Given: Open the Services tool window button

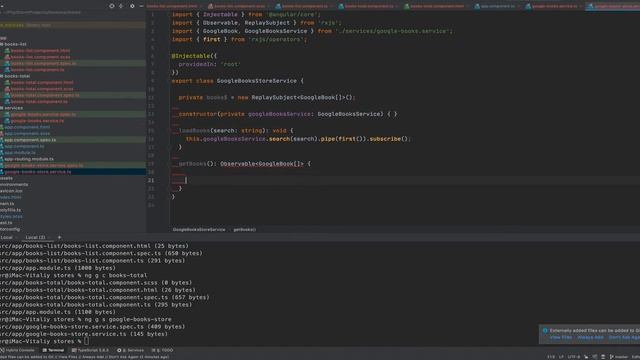Looking at the screenshot, I should tap(131, 350).
